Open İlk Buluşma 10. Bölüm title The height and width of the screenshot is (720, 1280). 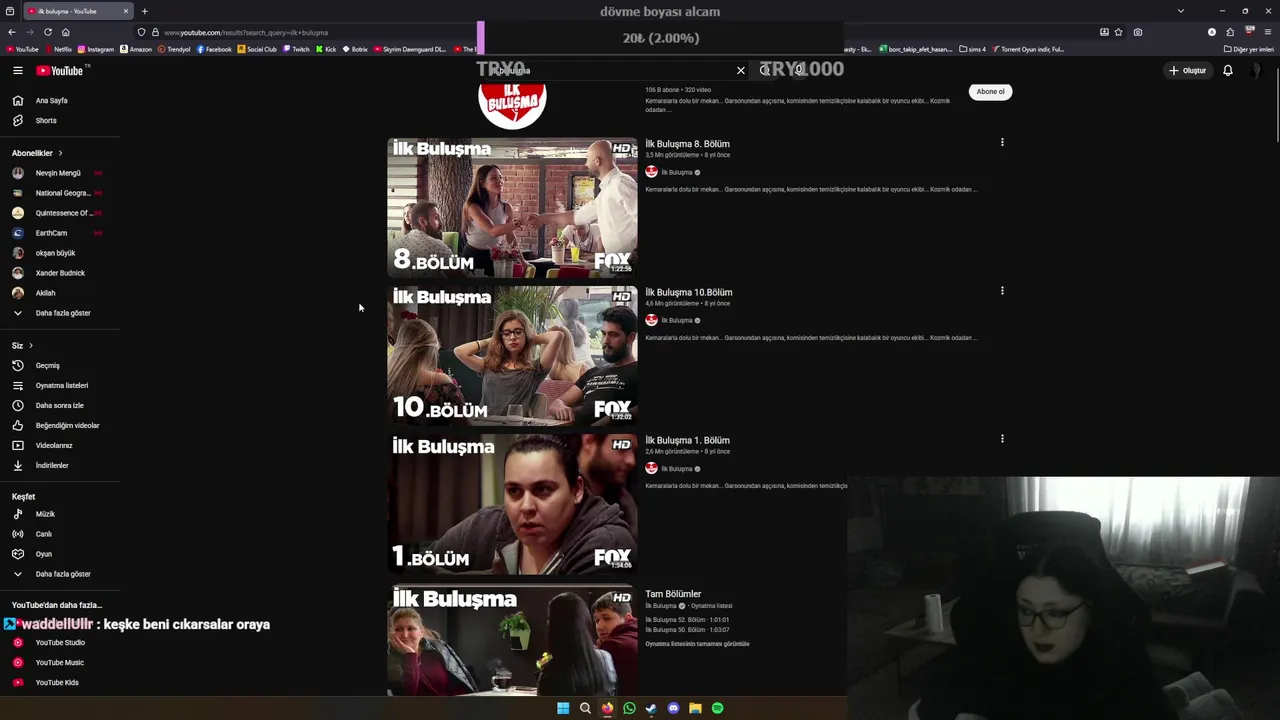click(689, 292)
